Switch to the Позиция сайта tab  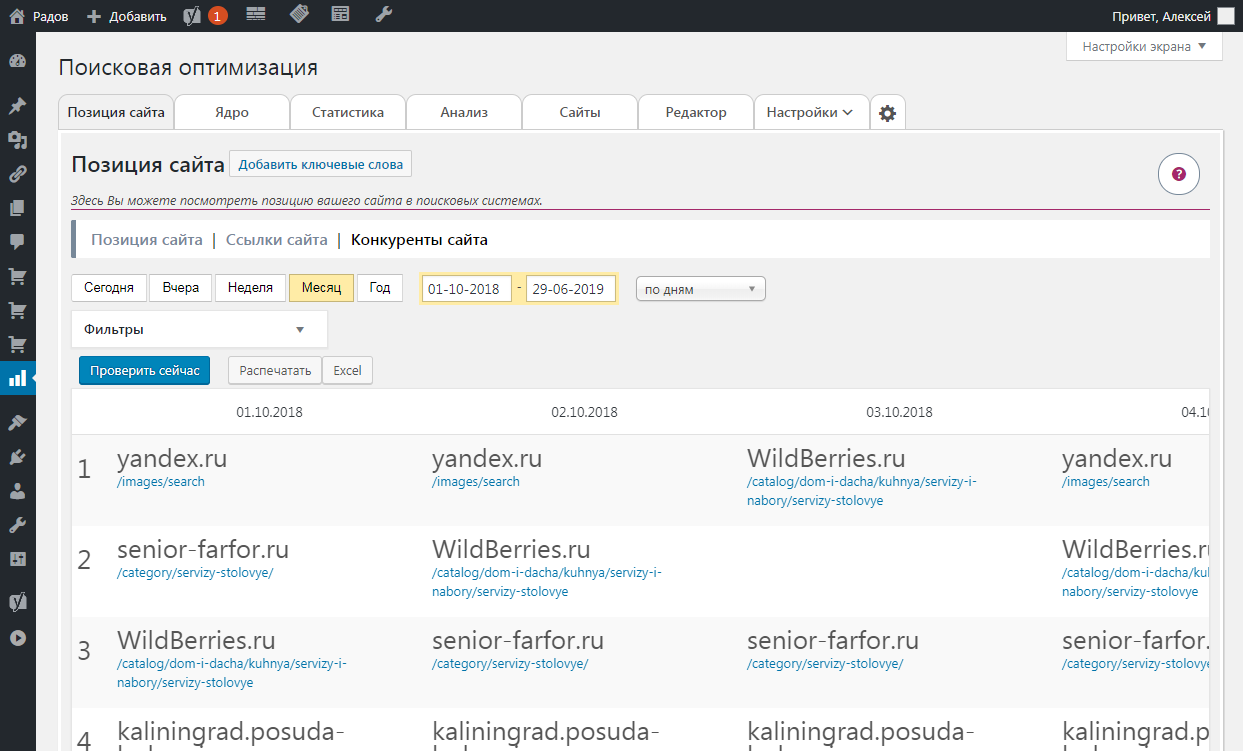116,113
